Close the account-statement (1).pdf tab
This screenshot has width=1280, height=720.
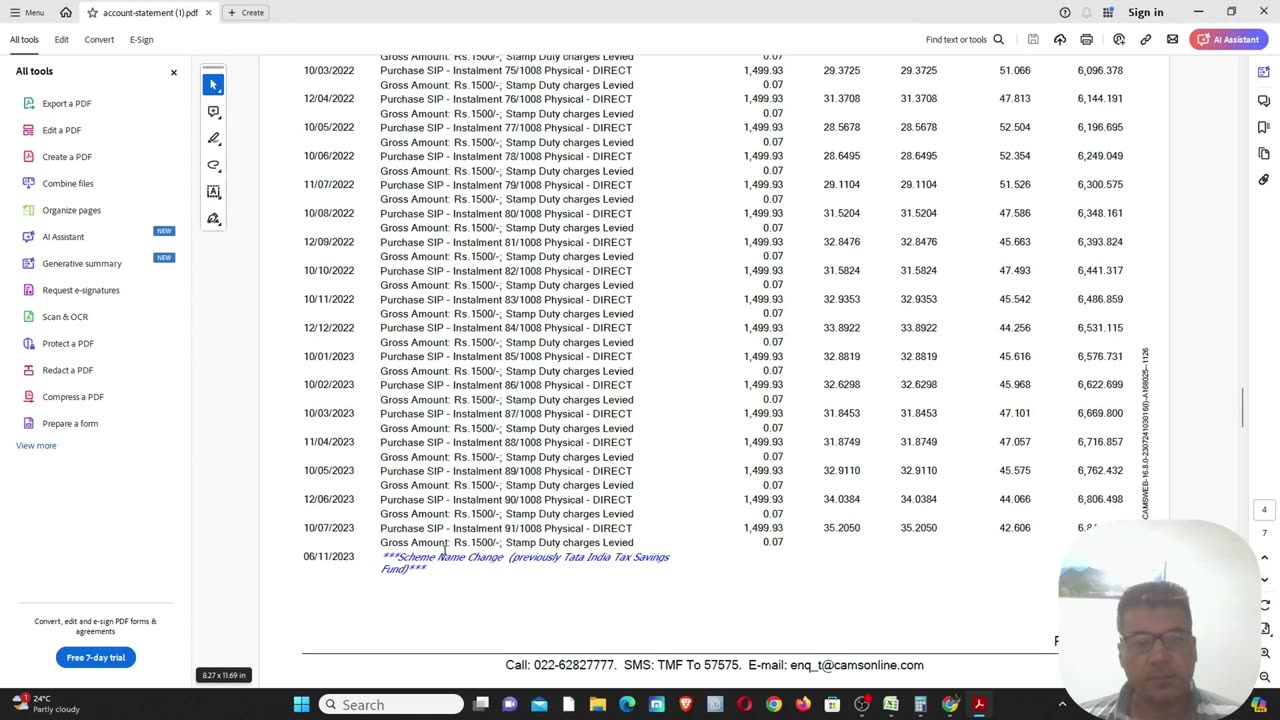(x=208, y=13)
